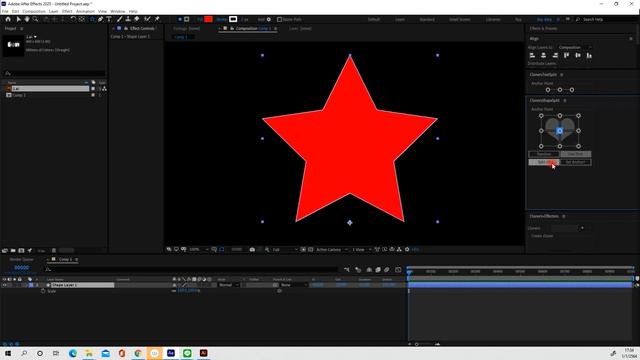Toggle the Scale constrain proportions link

[173, 291]
